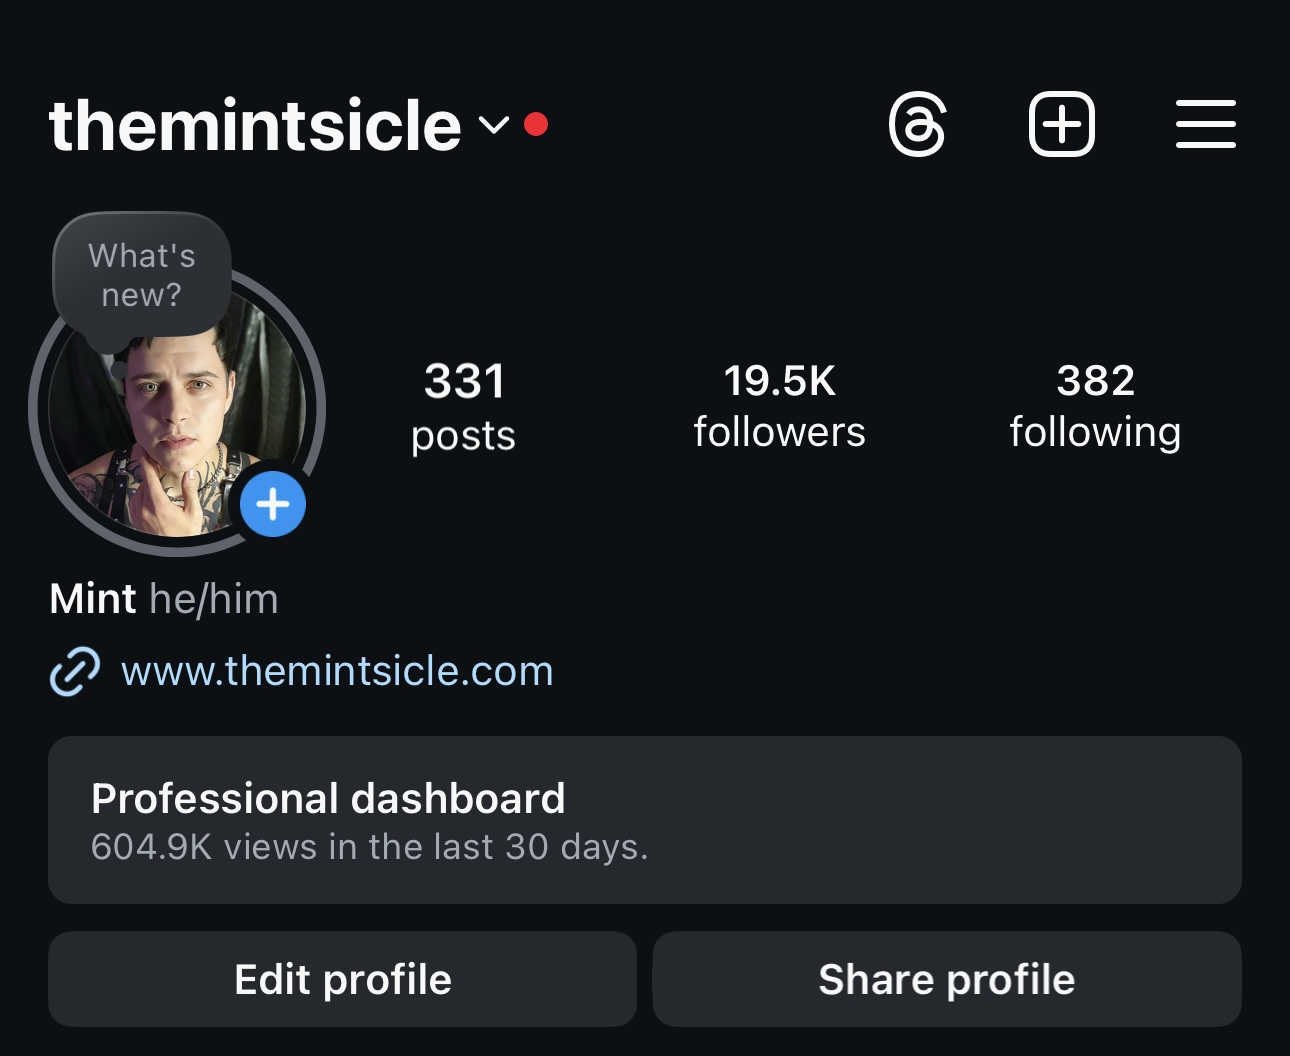The image size is (1290, 1056).
Task: Tap the profile picture thumbnail
Action: tap(178, 410)
